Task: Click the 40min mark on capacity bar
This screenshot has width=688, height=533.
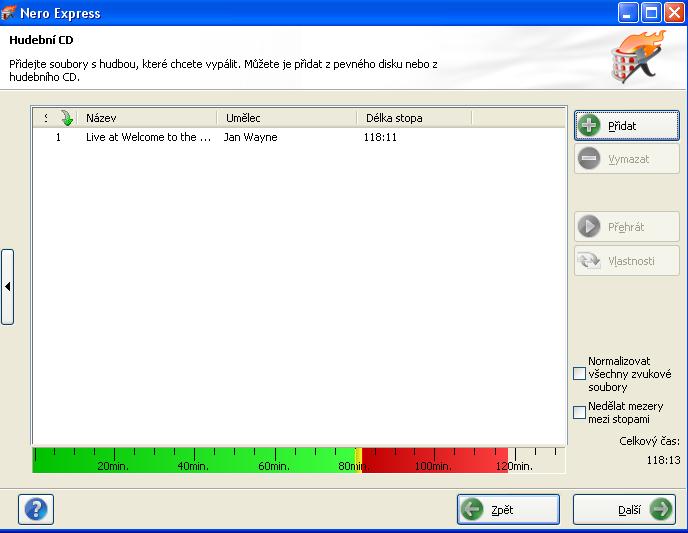Action: [194, 466]
